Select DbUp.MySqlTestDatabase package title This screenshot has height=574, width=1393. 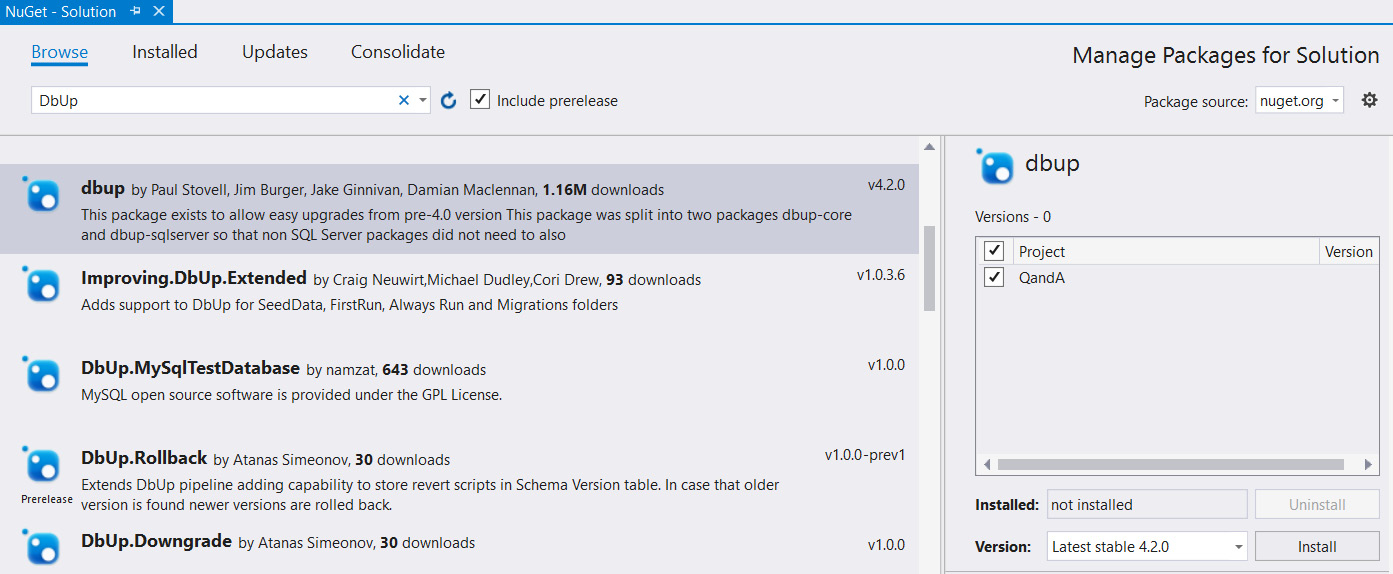pyautogui.click(x=190, y=368)
